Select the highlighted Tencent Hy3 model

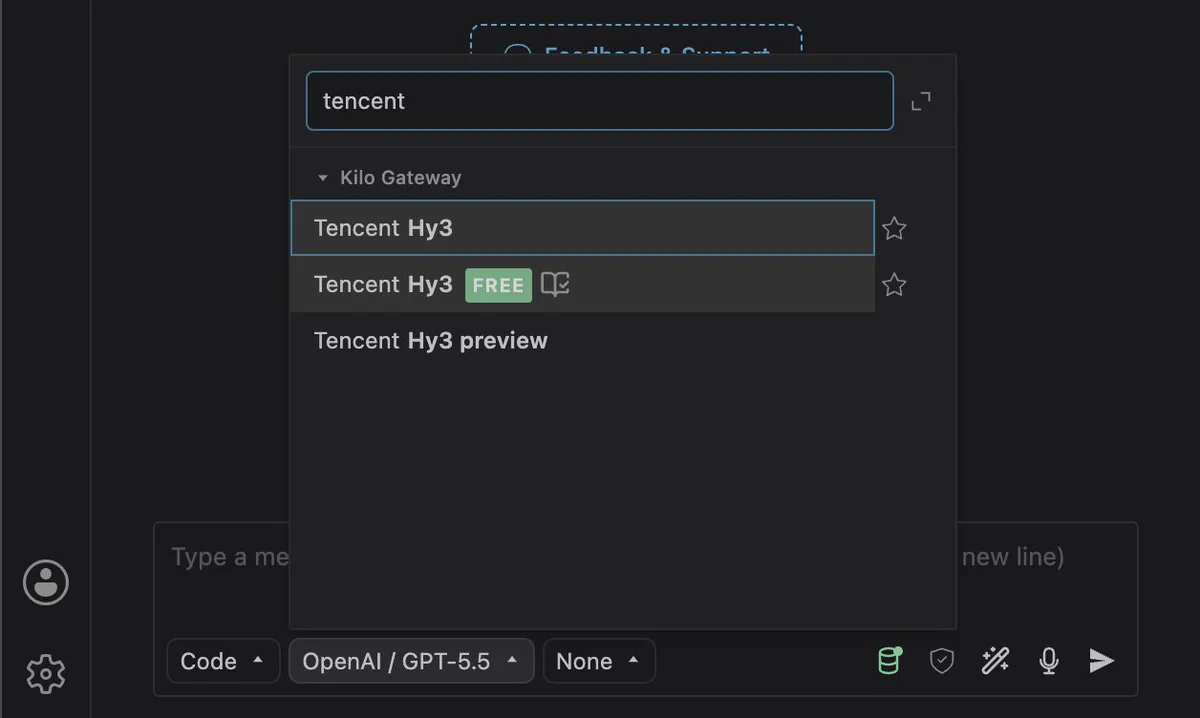583,228
